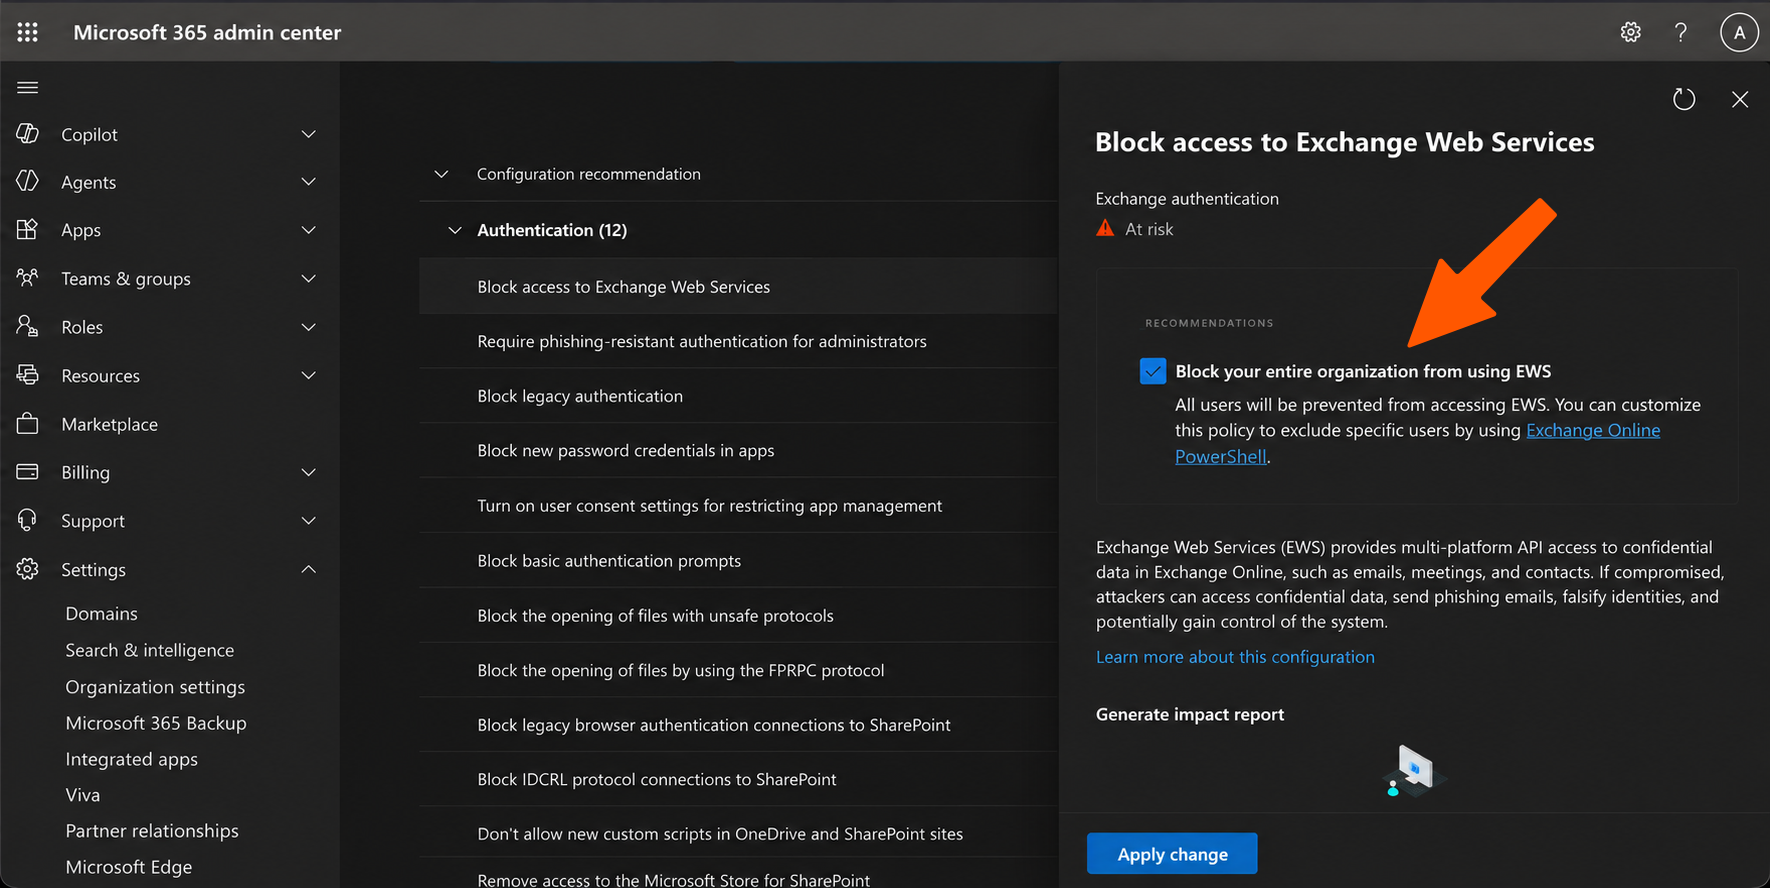Image resolution: width=1770 pixels, height=888 pixels.
Task: Open the account avatar menu
Action: tap(1739, 32)
